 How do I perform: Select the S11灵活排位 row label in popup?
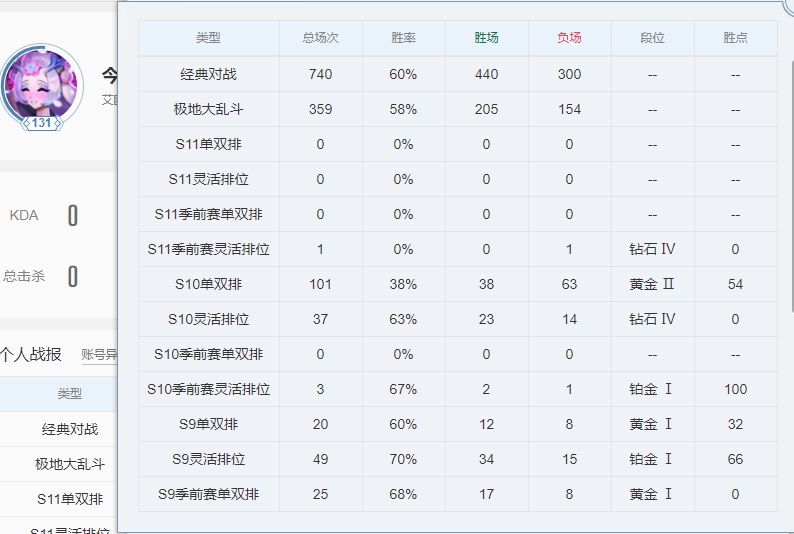point(209,179)
